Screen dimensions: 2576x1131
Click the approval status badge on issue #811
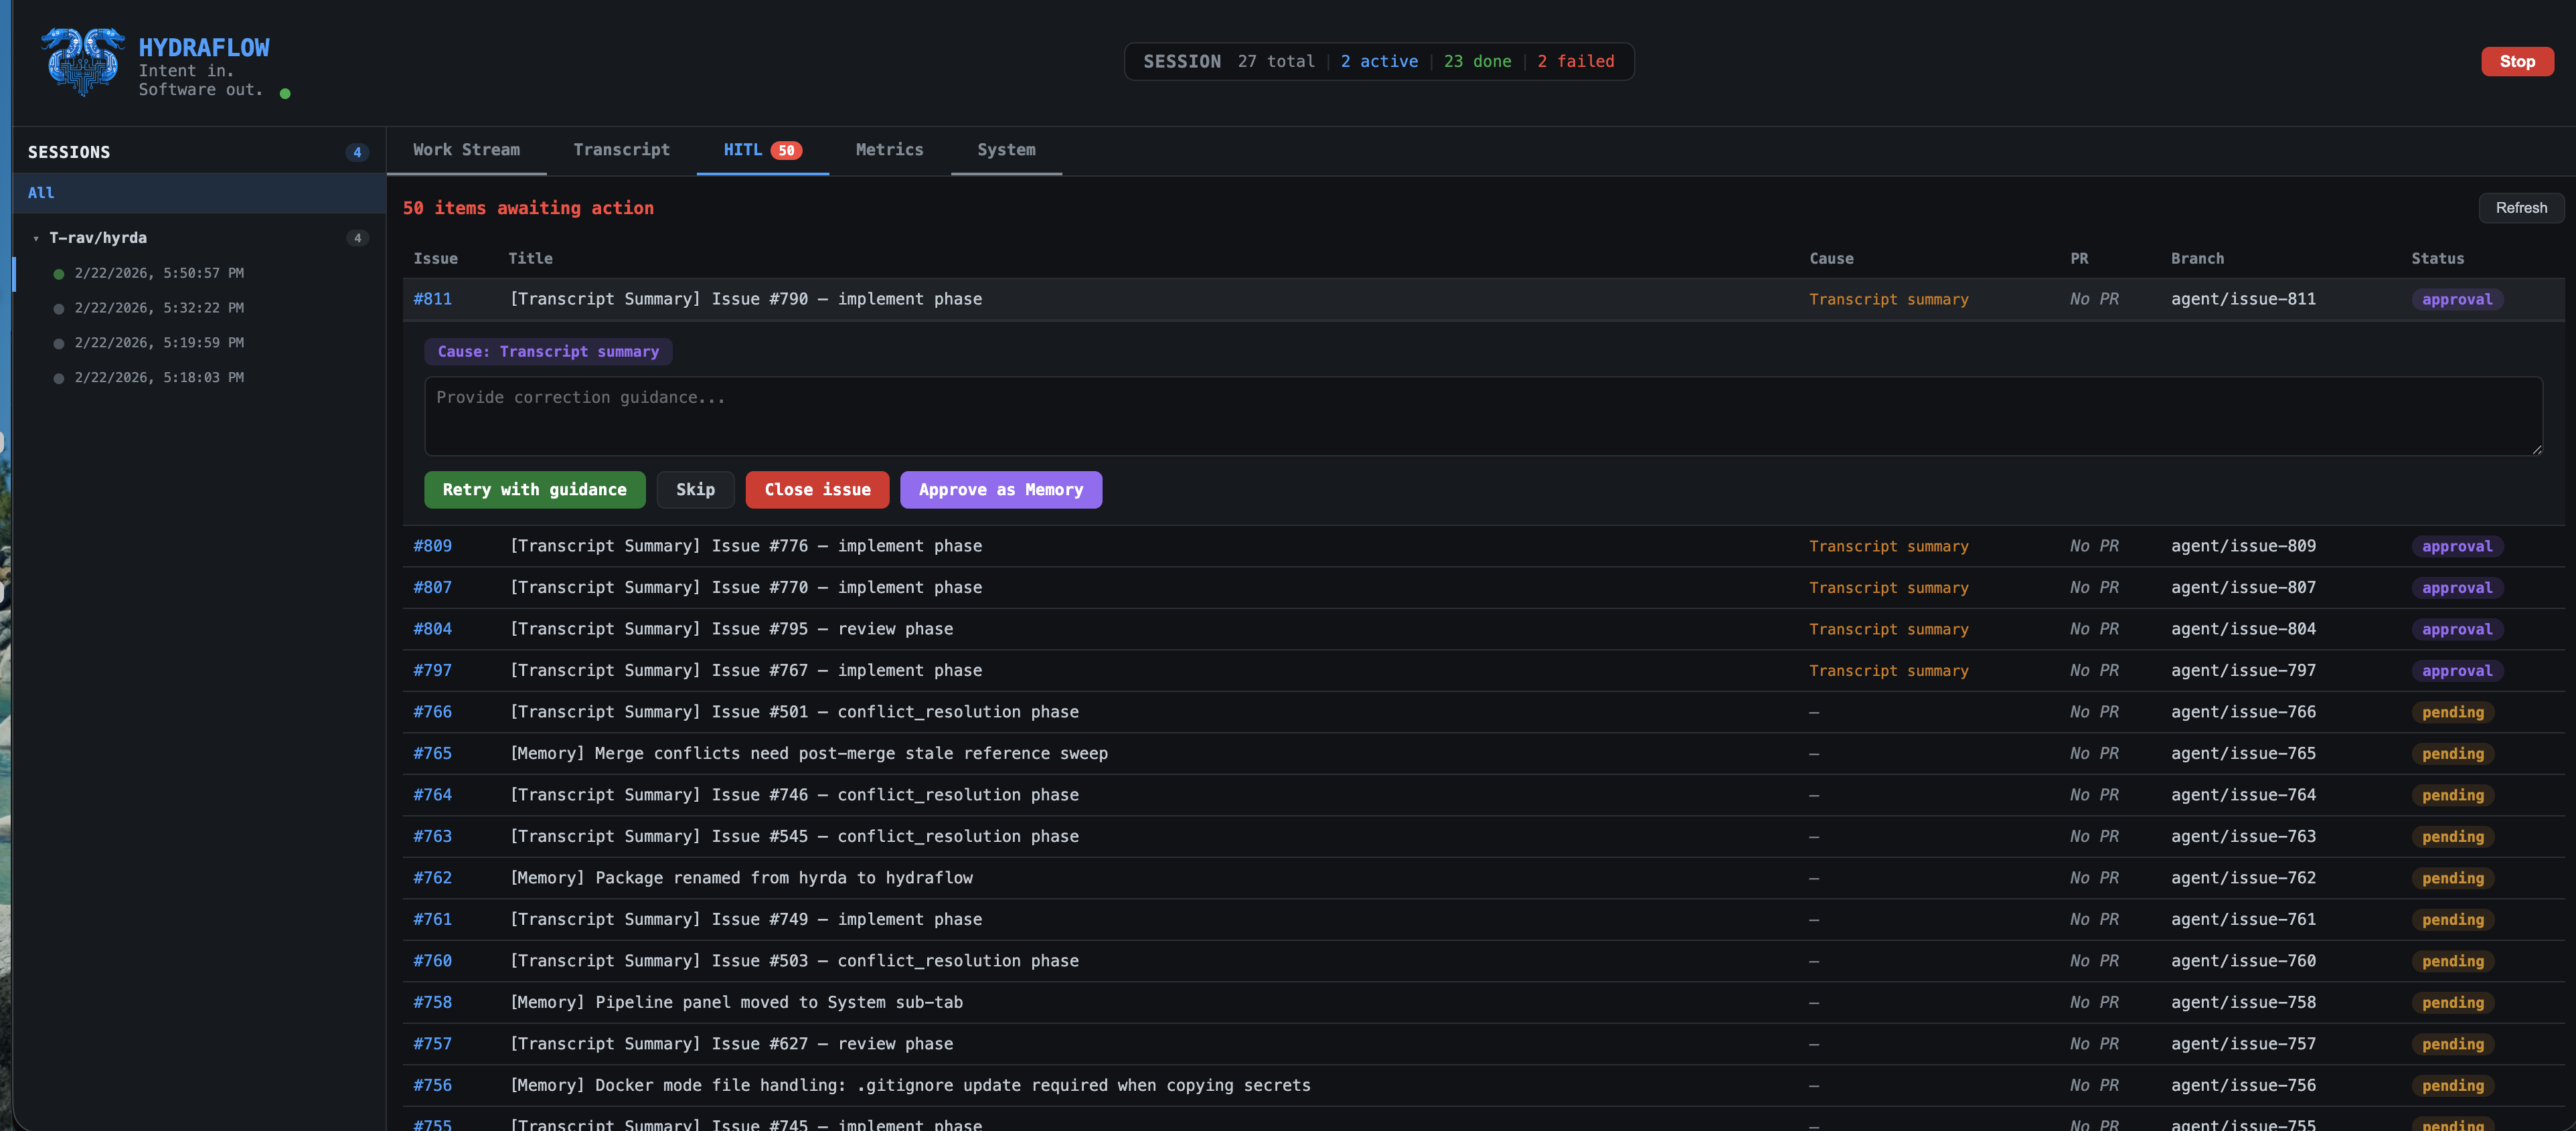tap(2458, 299)
